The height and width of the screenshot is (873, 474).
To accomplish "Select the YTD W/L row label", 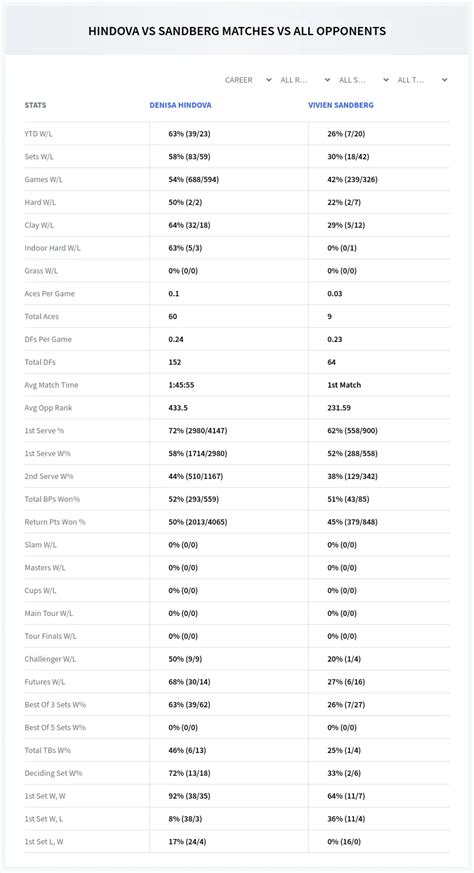I will click(38, 134).
